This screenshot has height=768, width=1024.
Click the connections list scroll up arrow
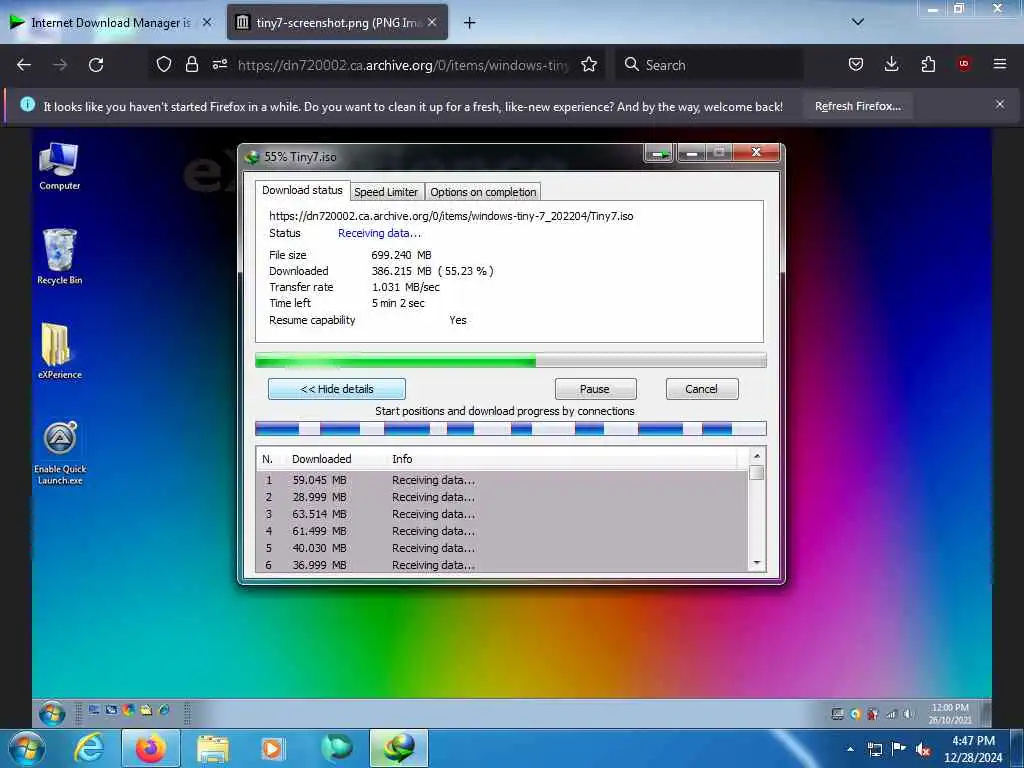(x=757, y=456)
